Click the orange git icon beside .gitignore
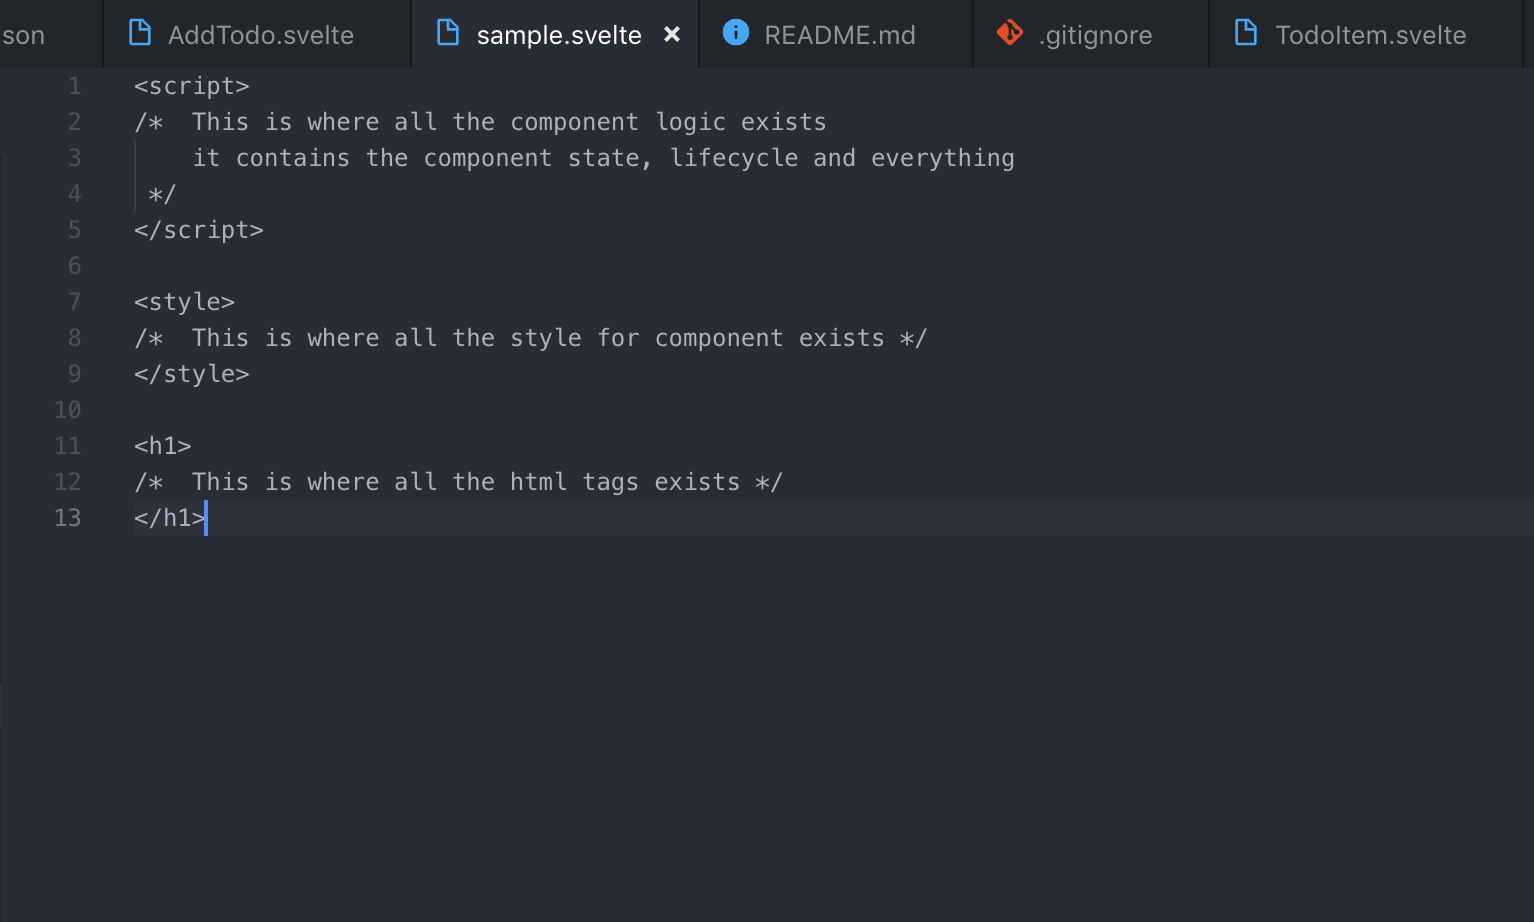Viewport: 1534px width, 922px height. pos(1009,33)
